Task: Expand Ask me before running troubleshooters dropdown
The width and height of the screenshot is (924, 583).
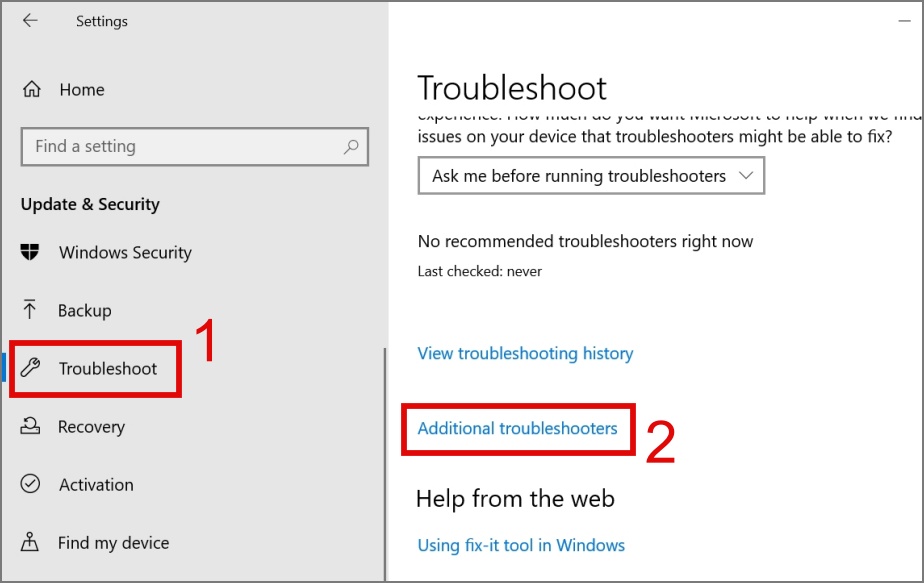Action: (x=591, y=176)
